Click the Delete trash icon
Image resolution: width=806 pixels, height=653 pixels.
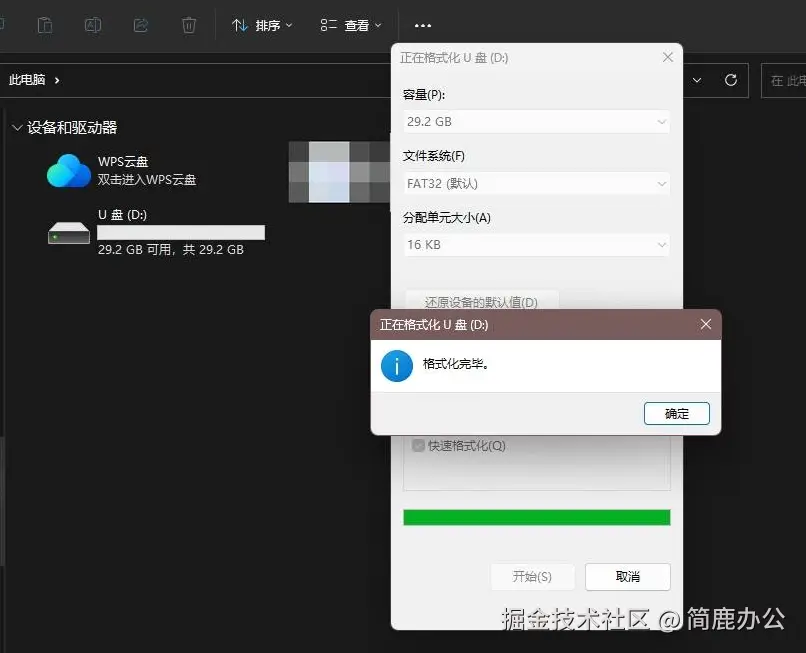188,25
